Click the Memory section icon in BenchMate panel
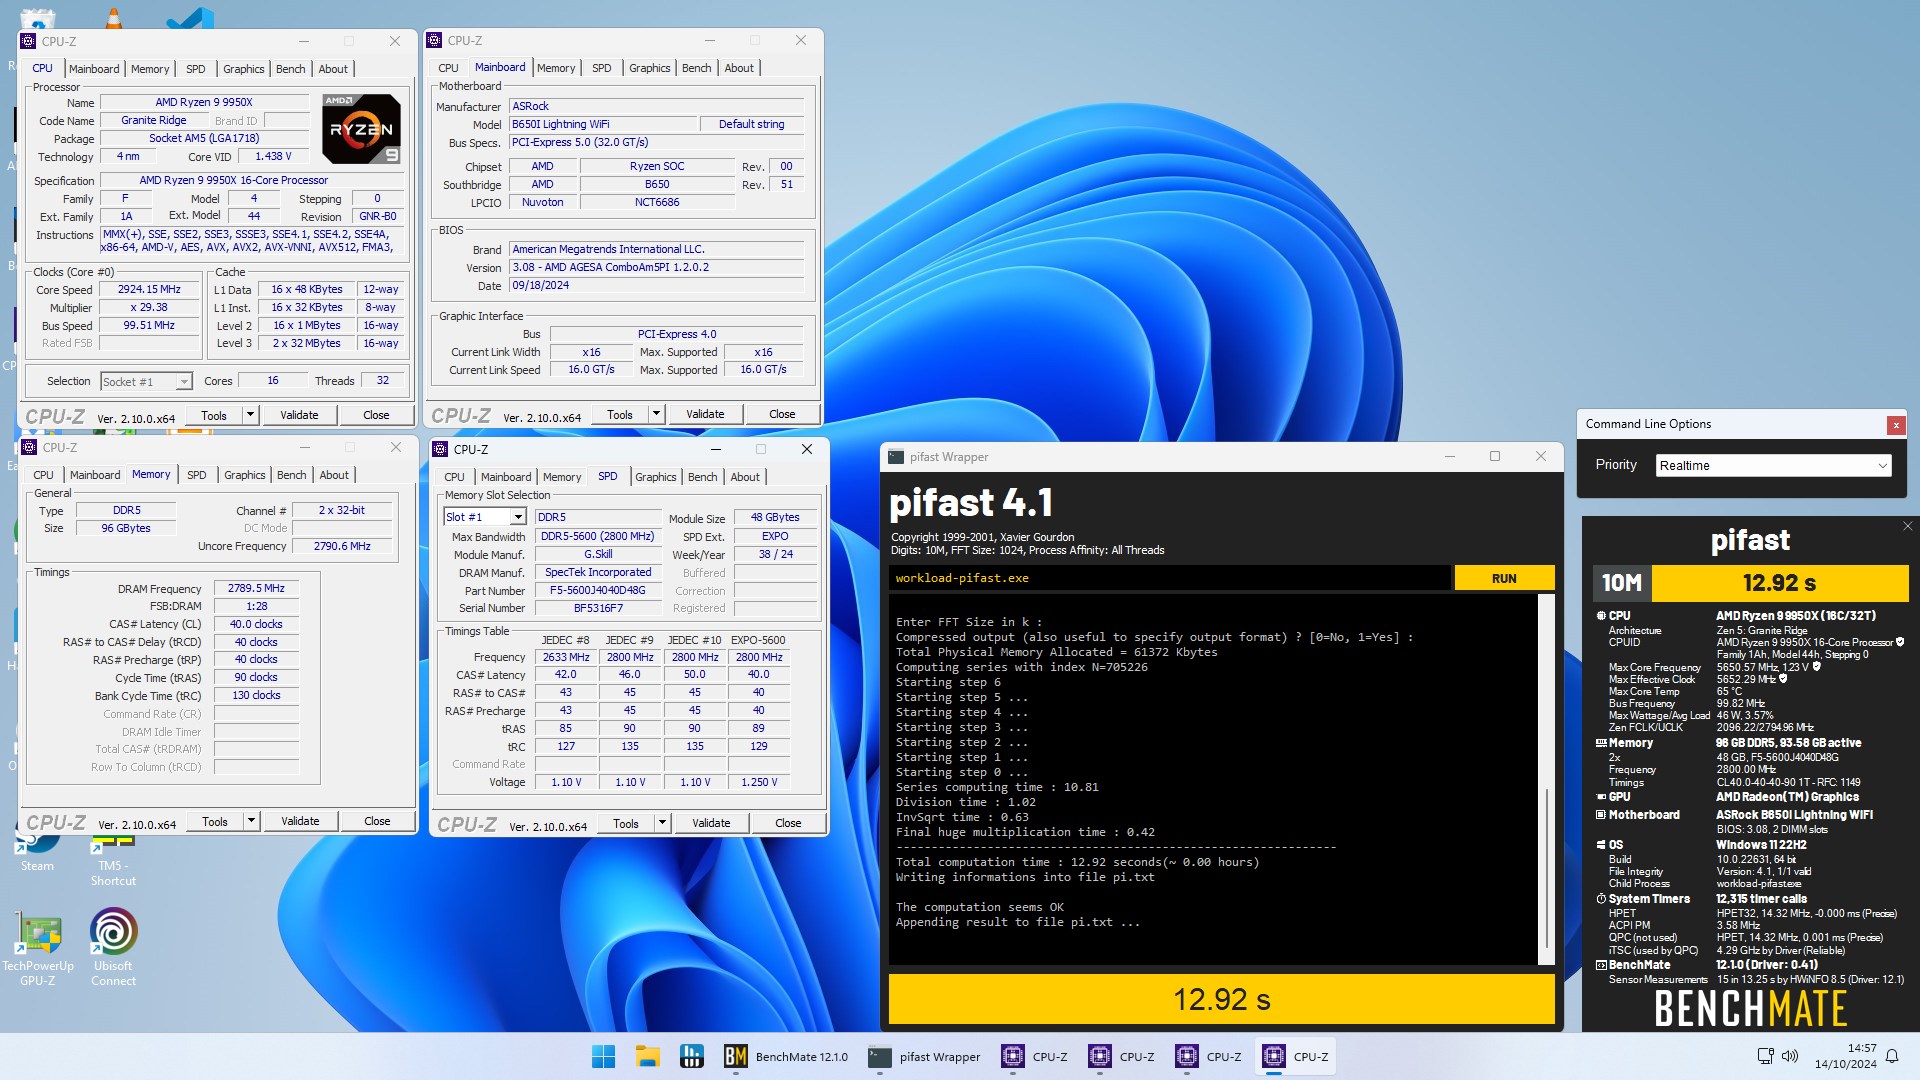Viewport: 1920px width, 1080px height. [1601, 743]
